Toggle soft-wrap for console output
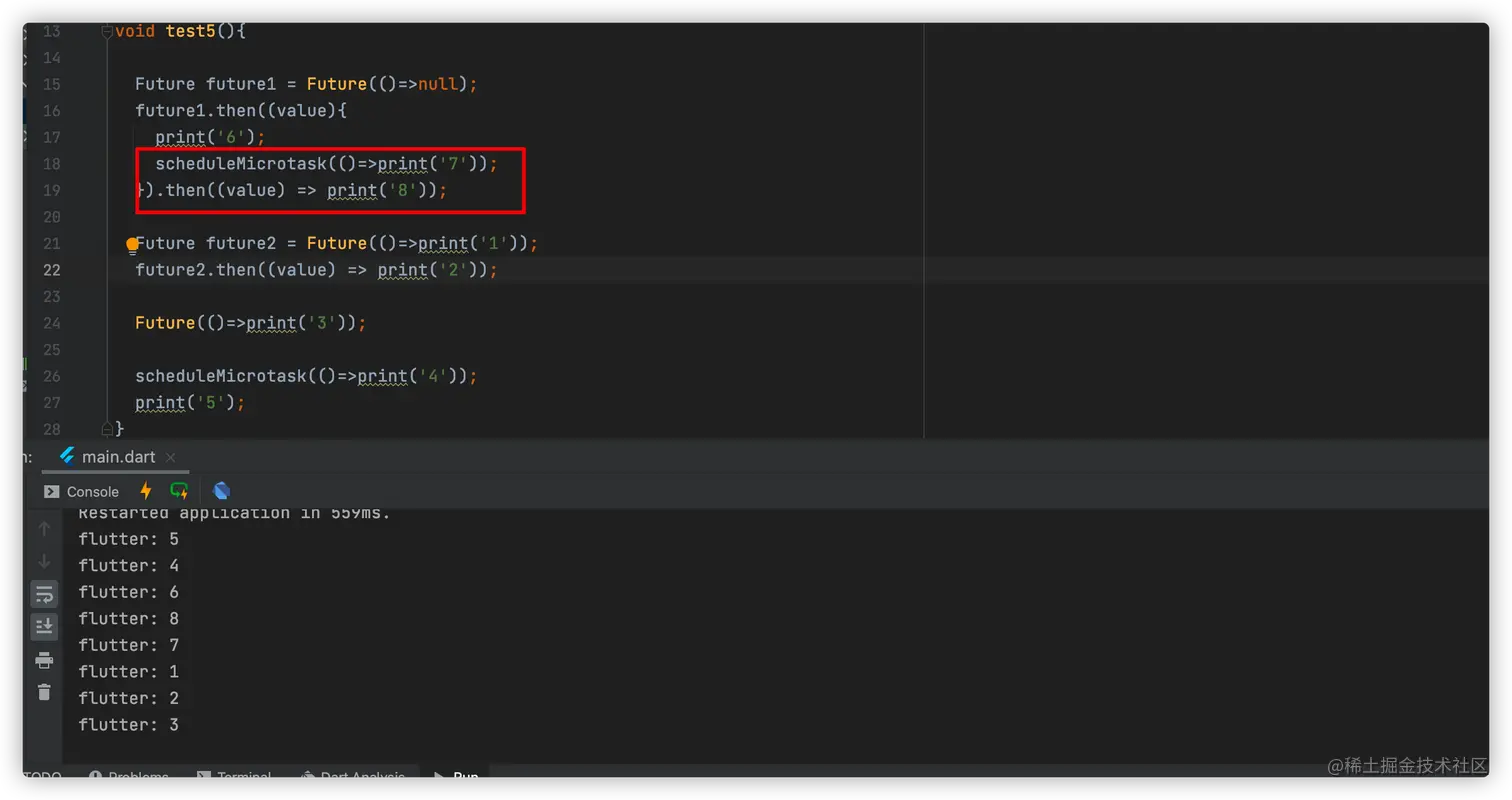1512x800 pixels. coord(44,594)
